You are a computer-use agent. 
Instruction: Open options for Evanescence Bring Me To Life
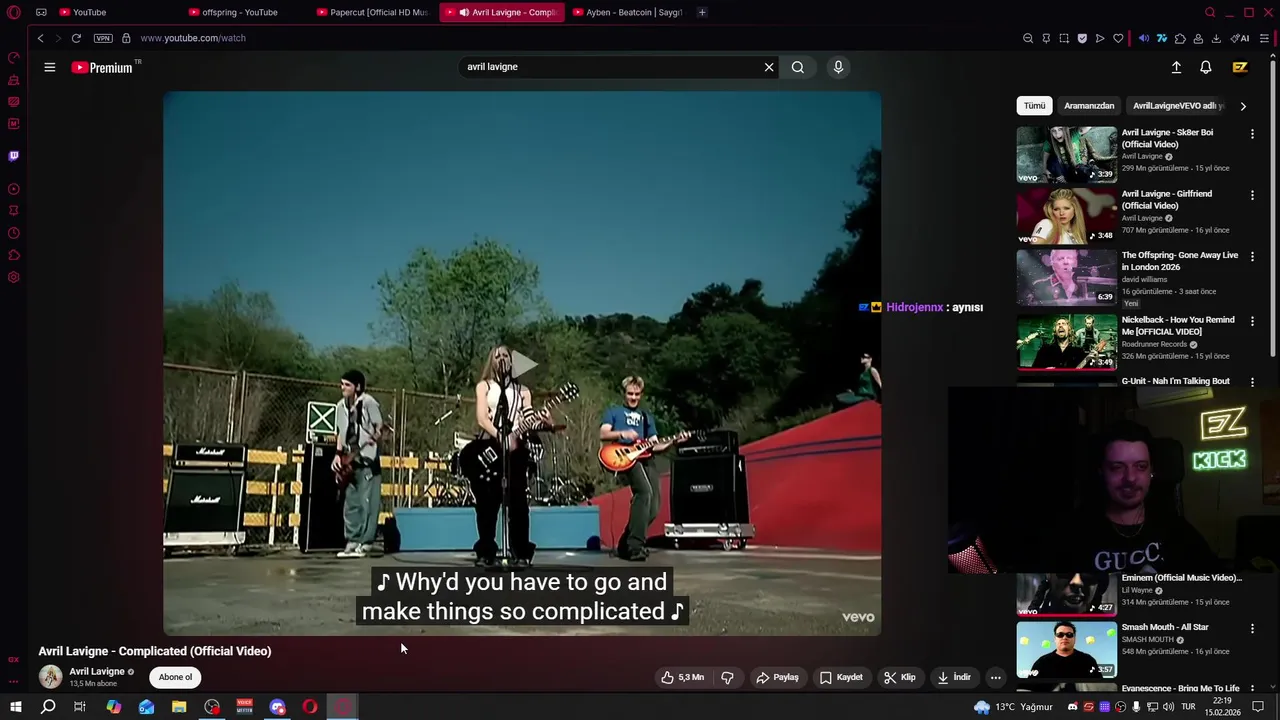1252,688
